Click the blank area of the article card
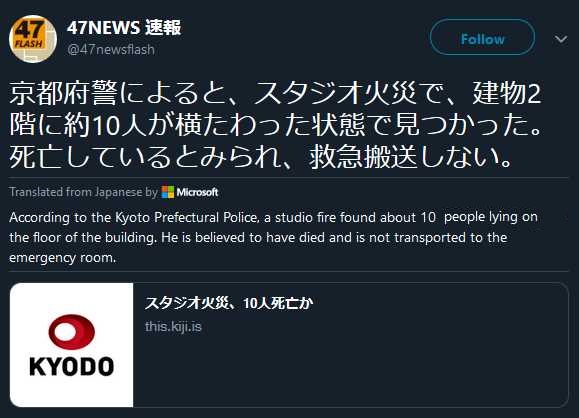Viewport: 579px width, 418px height. 351,369
